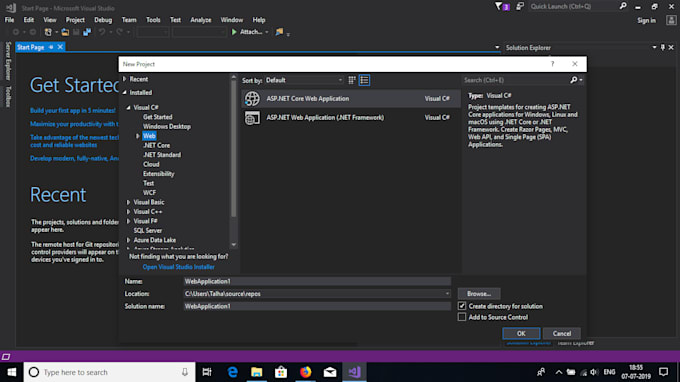Viewport: 680px width, 382px height.
Task: Select the .NET Core category
Action: point(157,146)
